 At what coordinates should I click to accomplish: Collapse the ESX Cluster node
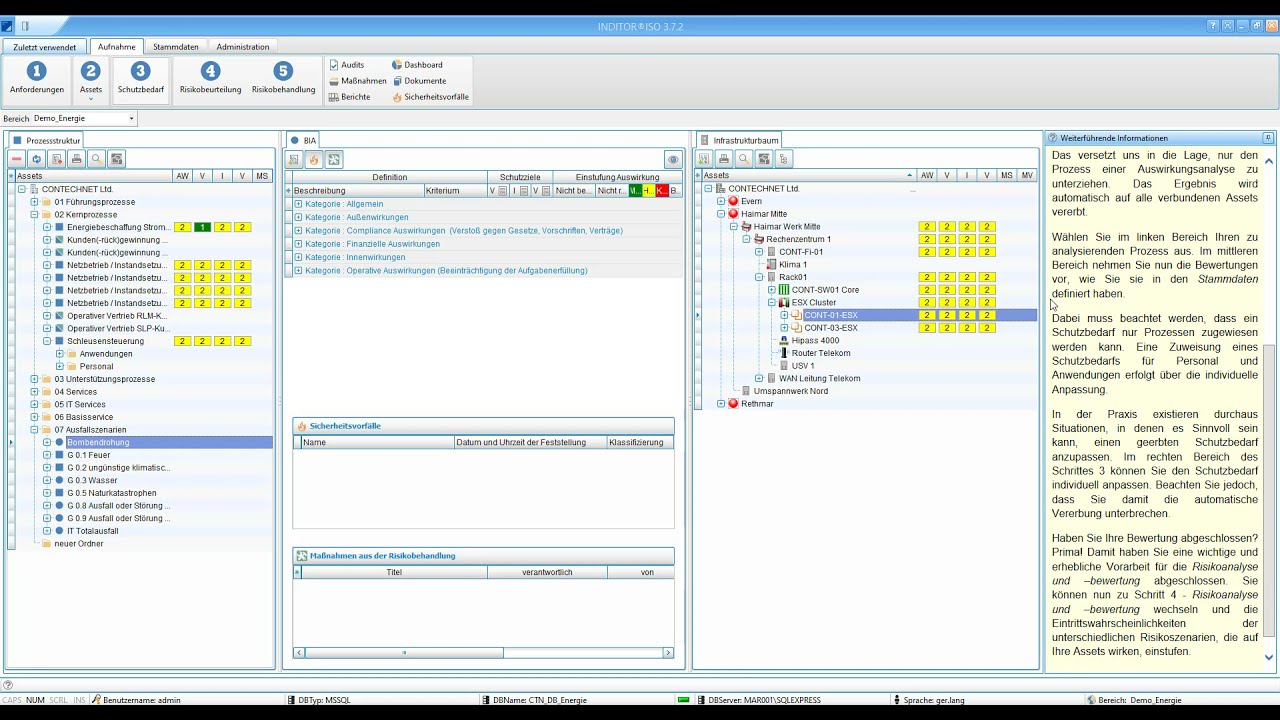772,302
